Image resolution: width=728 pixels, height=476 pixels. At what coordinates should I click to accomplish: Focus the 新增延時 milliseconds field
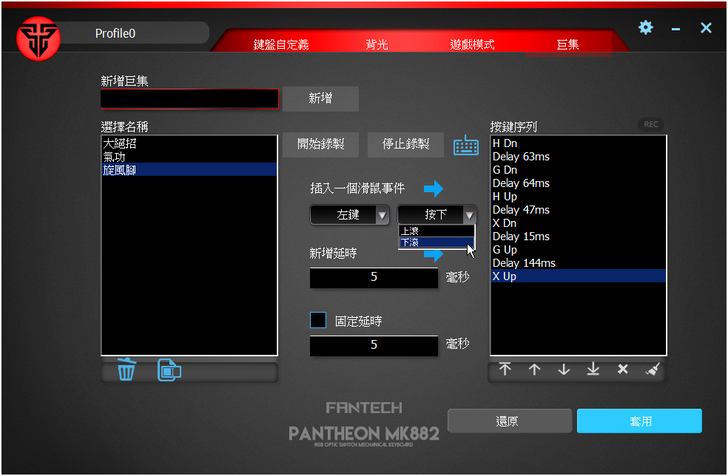[374, 277]
